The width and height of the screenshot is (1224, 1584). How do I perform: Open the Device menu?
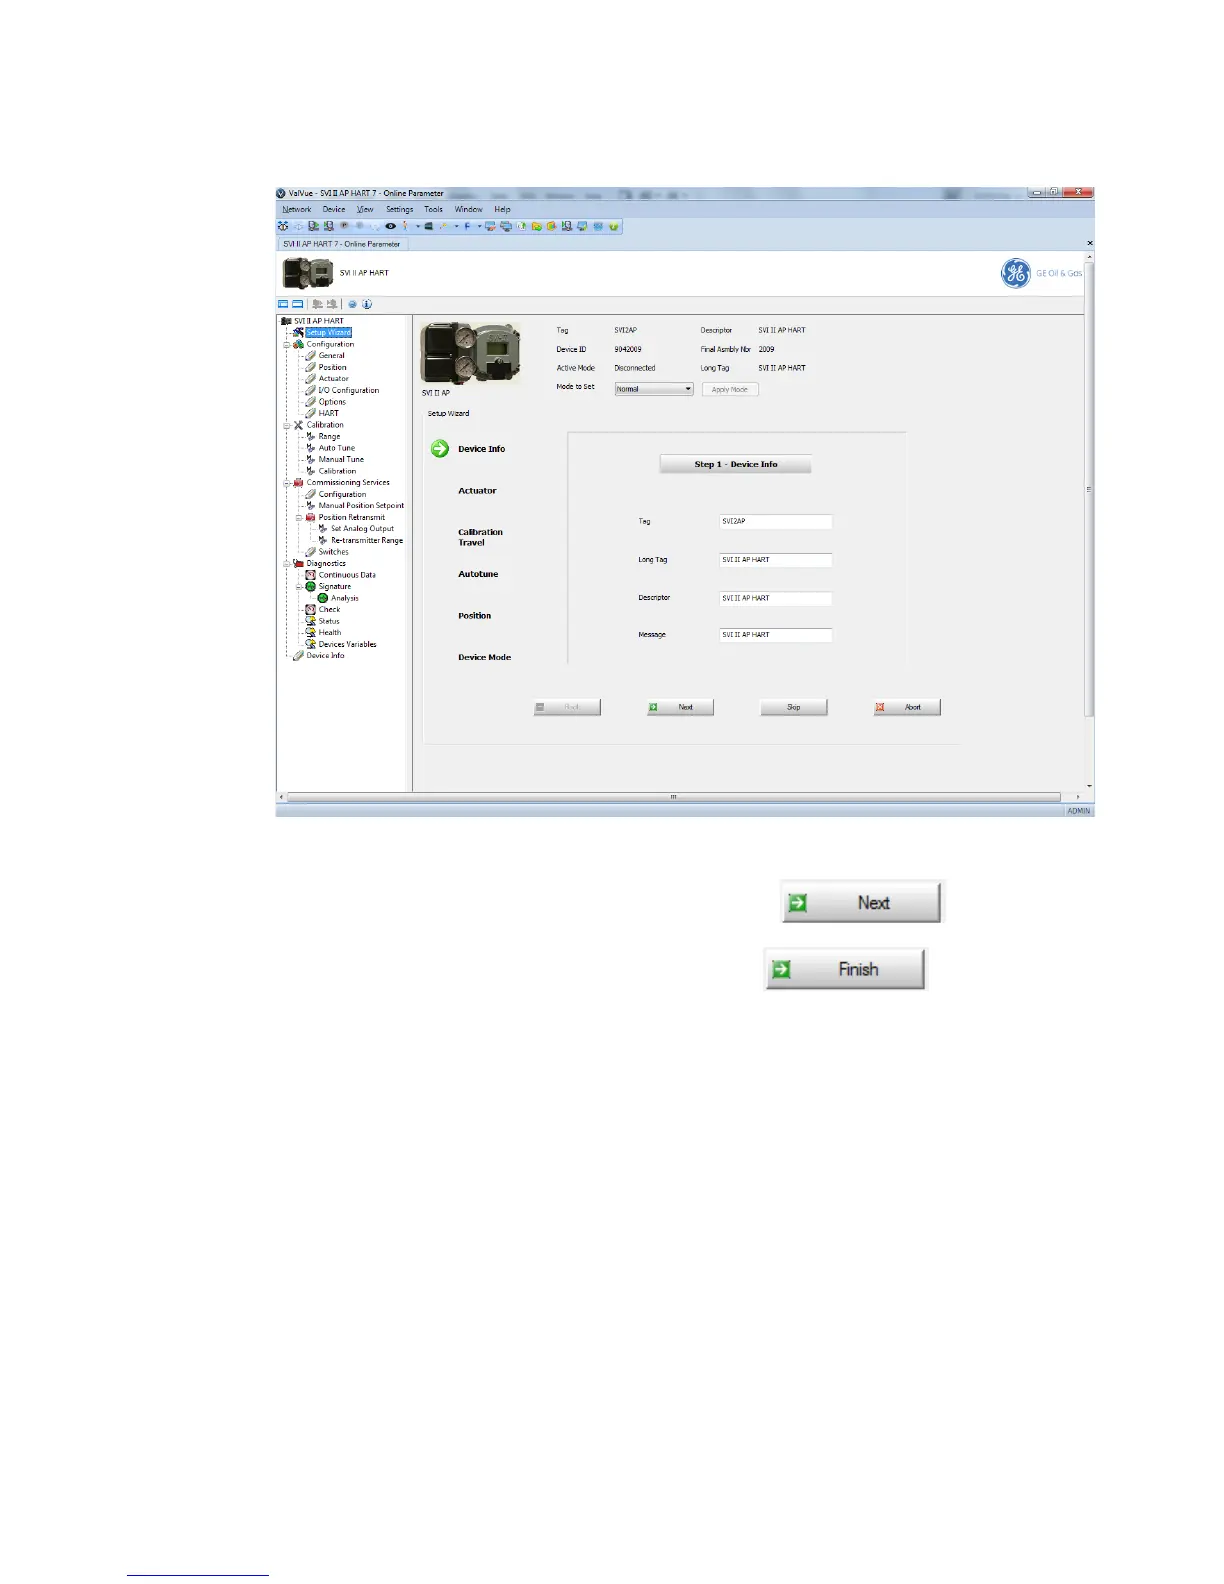click(334, 210)
